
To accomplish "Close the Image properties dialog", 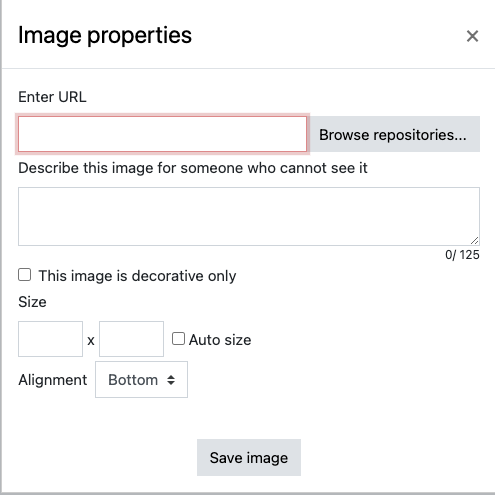I will [472, 36].
